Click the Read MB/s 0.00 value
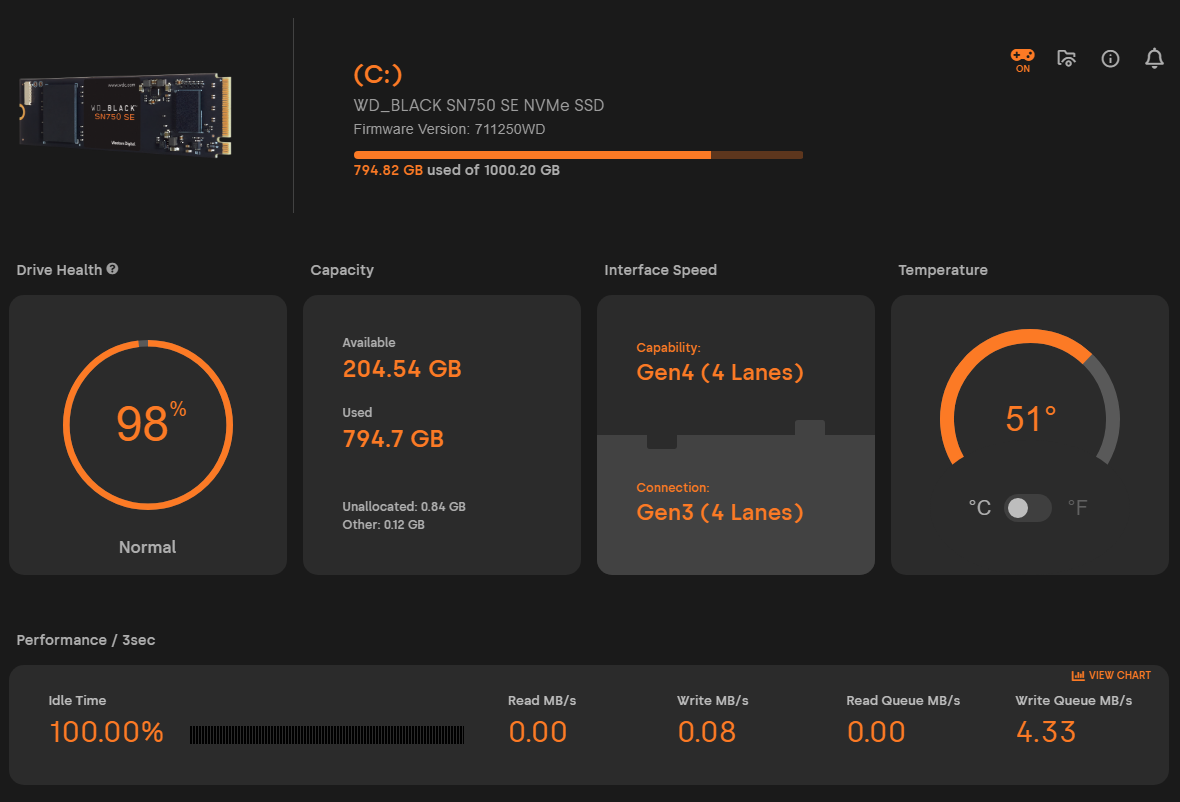The height and width of the screenshot is (802, 1180). 537,732
